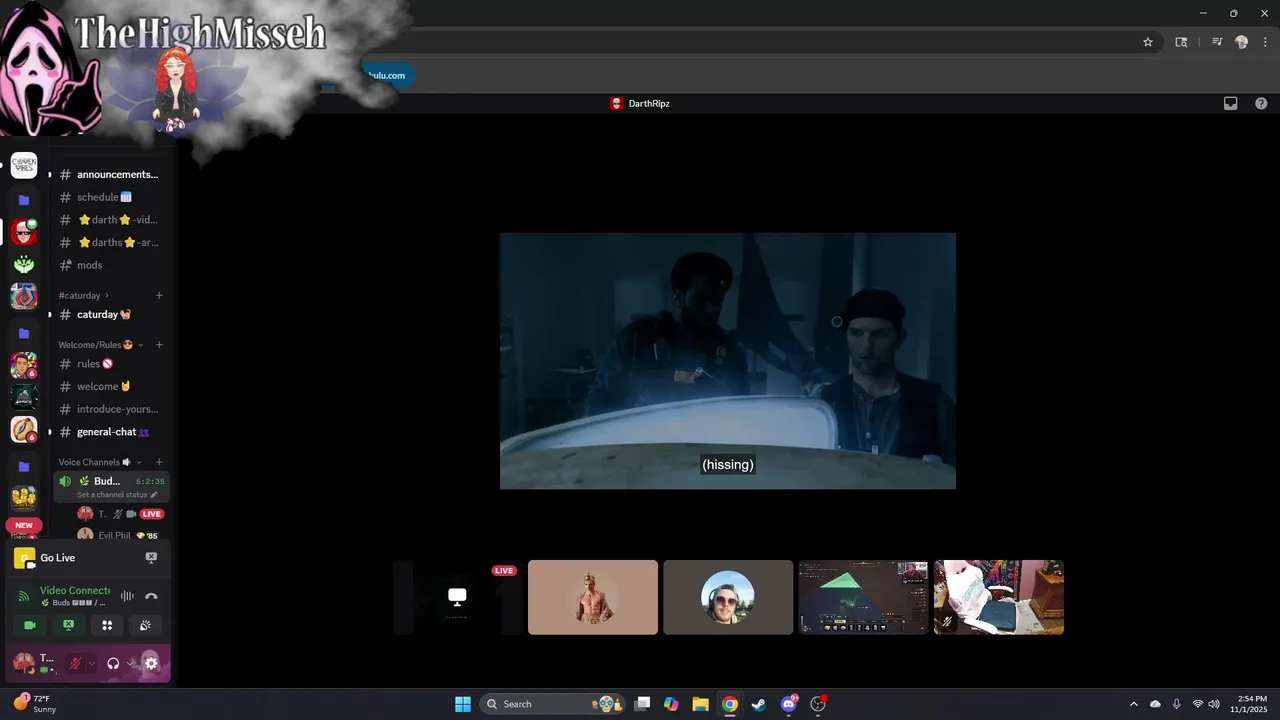This screenshot has height=720, width=1280.
Task: Add a channel to #caturday category
Action: click(x=159, y=295)
